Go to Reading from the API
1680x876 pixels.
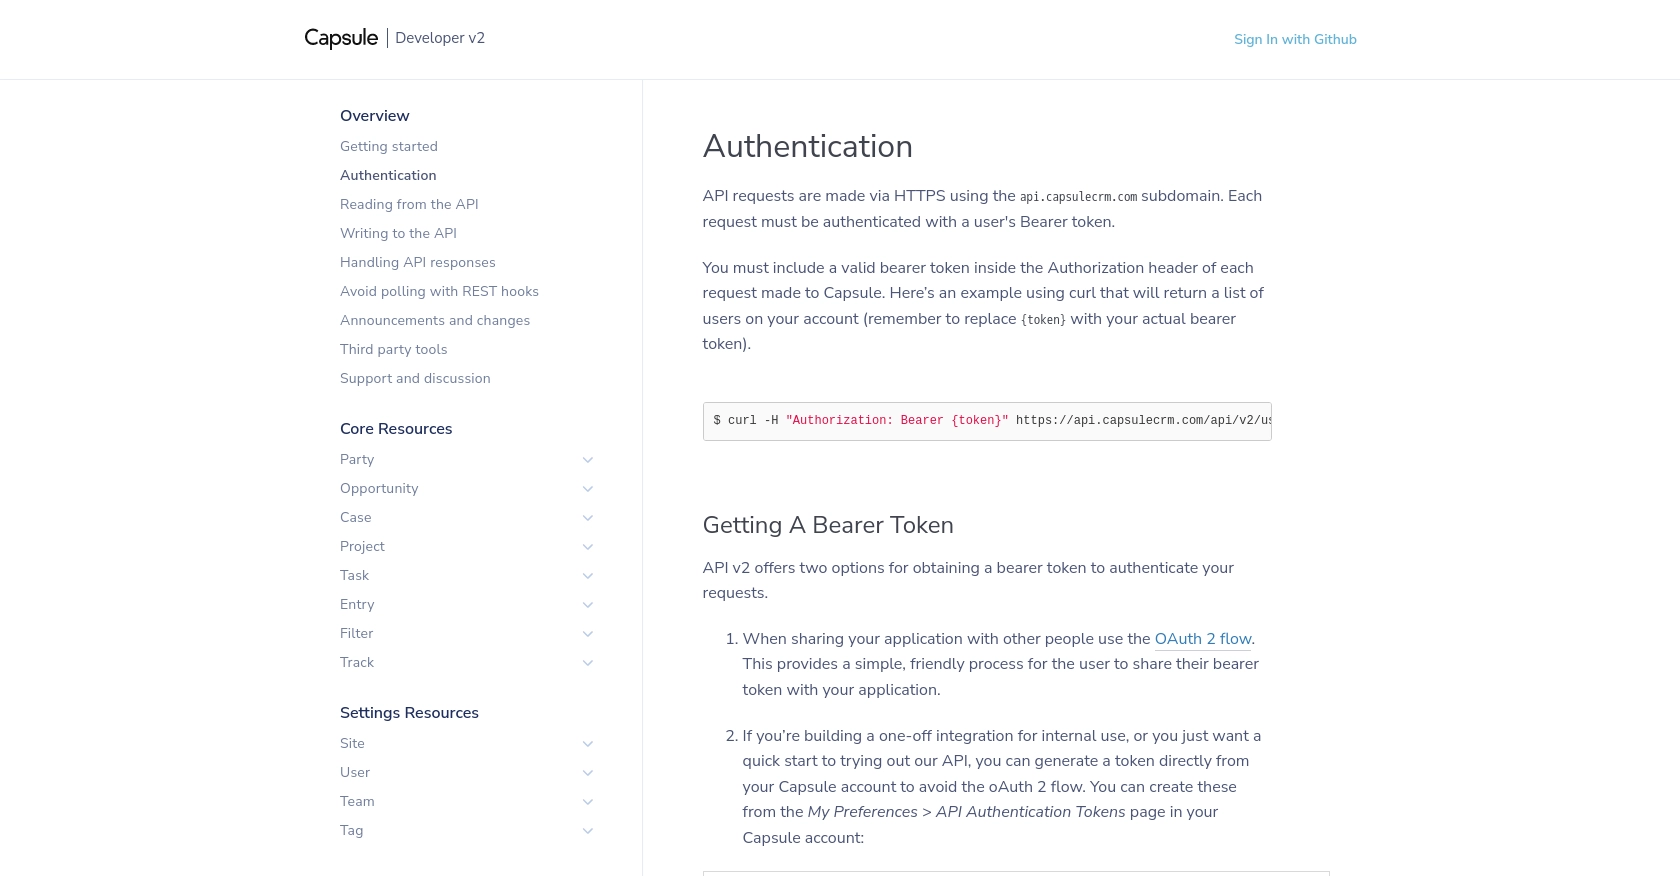[409, 204]
